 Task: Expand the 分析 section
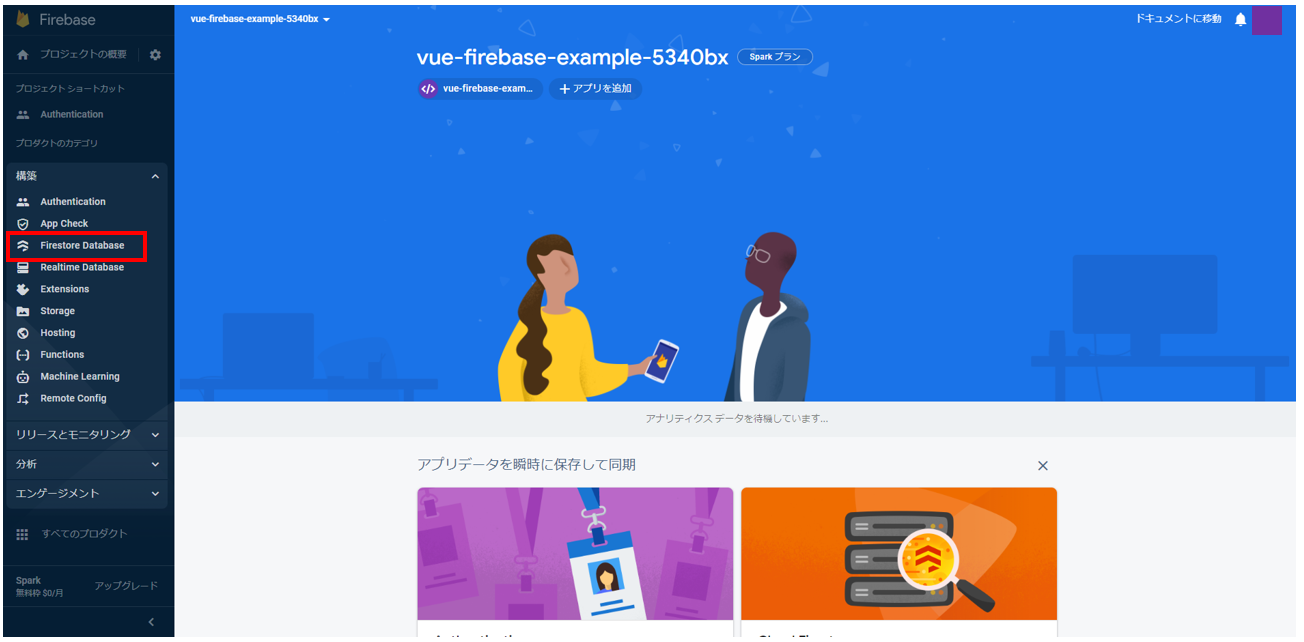tap(87, 464)
